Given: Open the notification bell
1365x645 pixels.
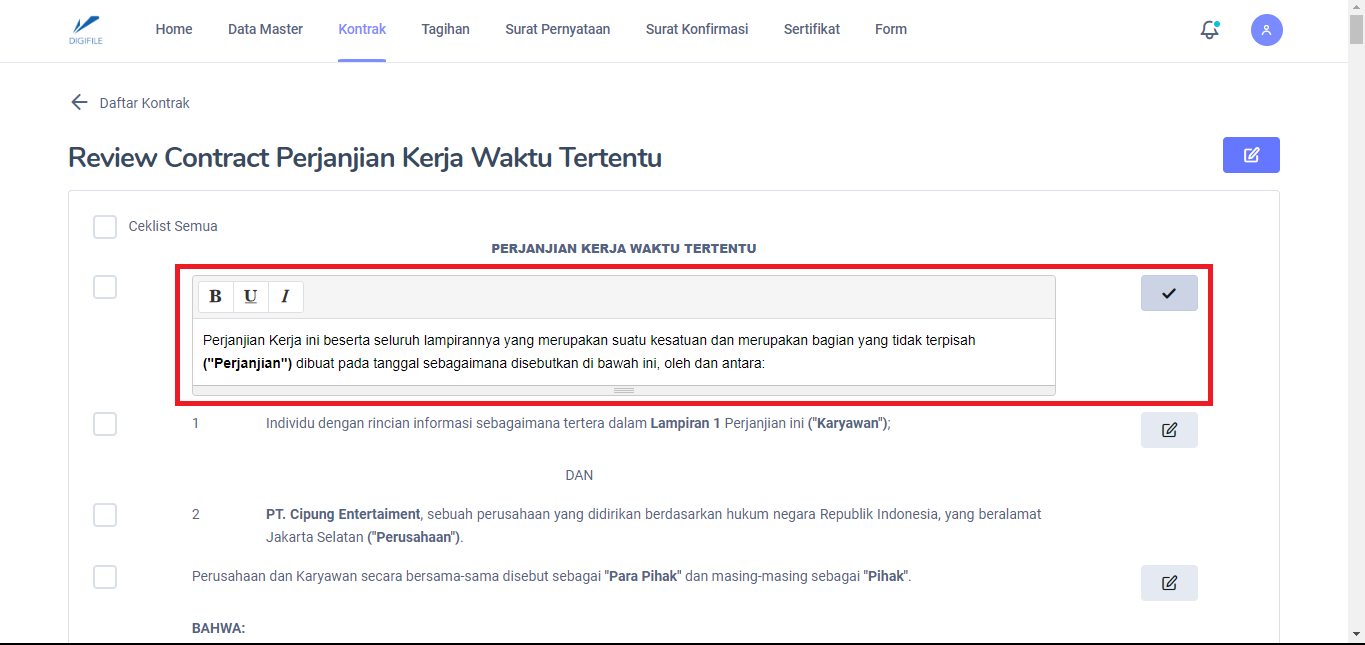Looking at the screenshot, I should point(1209,30).
